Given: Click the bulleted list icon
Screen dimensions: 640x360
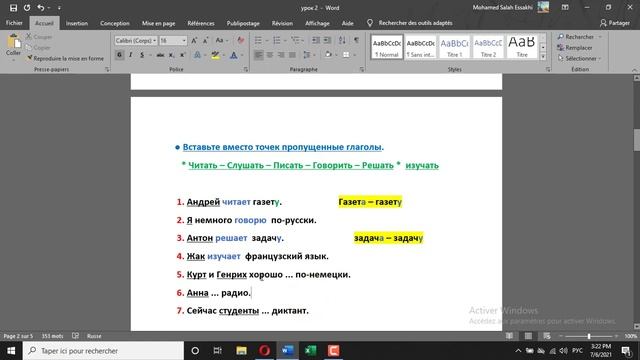Looking at the screenshot, I should [258, 40].
